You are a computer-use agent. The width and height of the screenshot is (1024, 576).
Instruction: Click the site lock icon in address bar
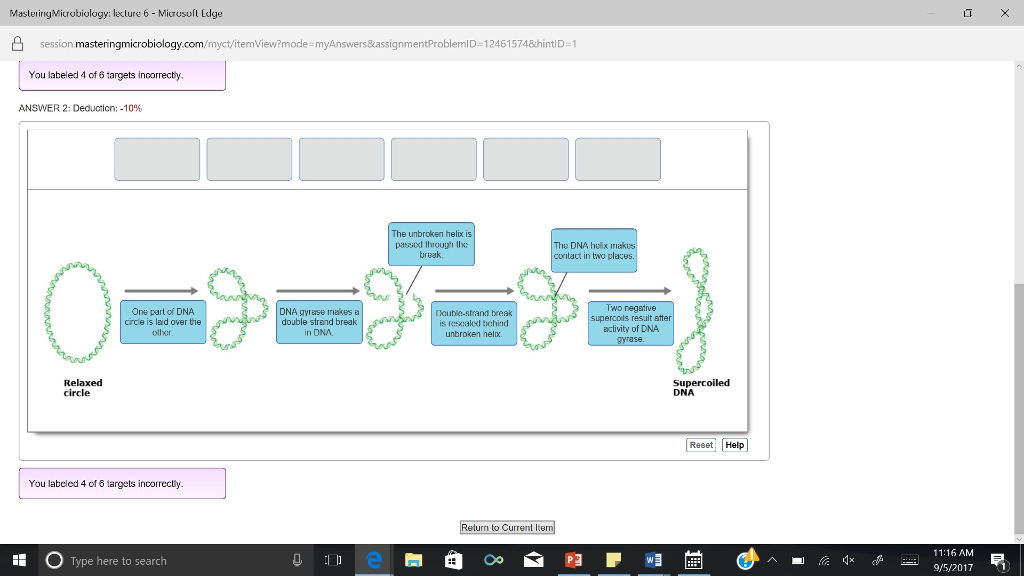(x=18, y=44)
